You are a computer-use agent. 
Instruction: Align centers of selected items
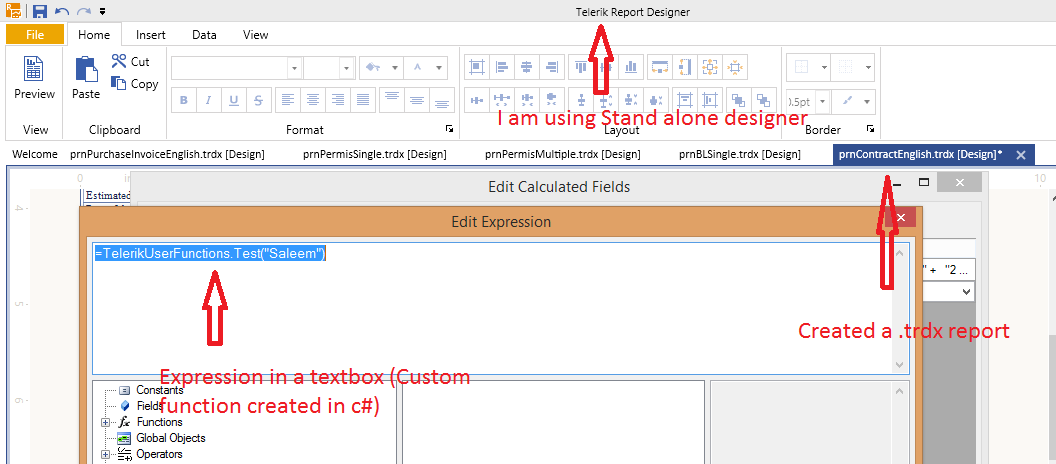click(x=527, y=66)
